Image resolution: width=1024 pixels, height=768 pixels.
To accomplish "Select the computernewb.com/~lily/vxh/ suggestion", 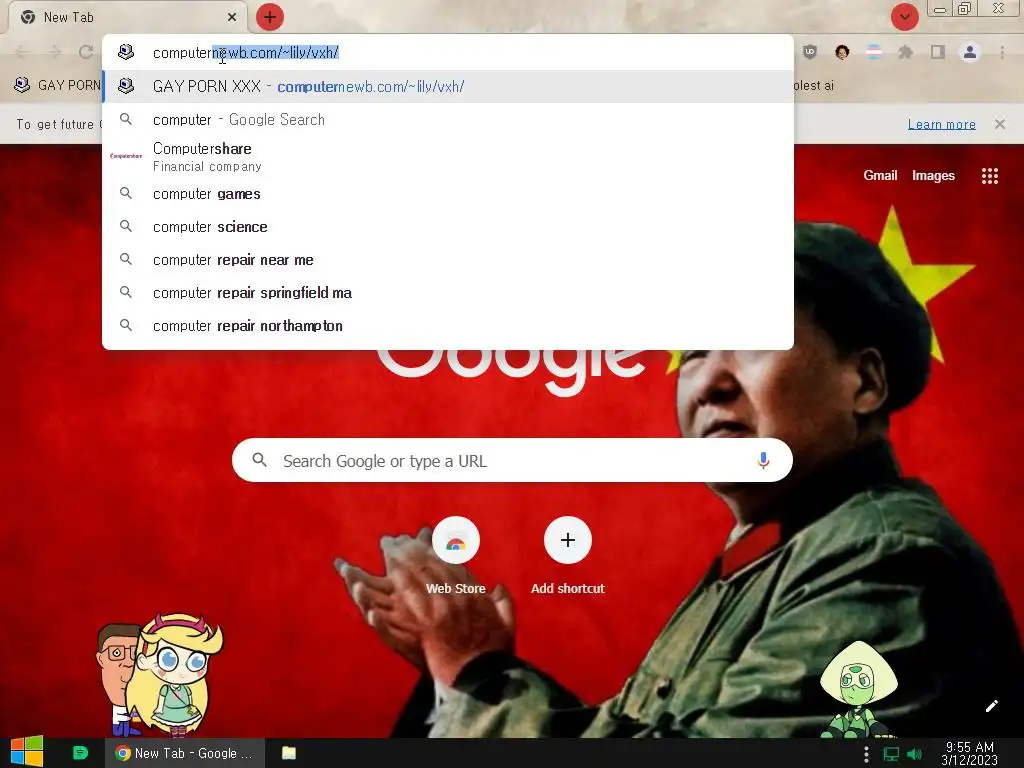I will coord(448,86).
